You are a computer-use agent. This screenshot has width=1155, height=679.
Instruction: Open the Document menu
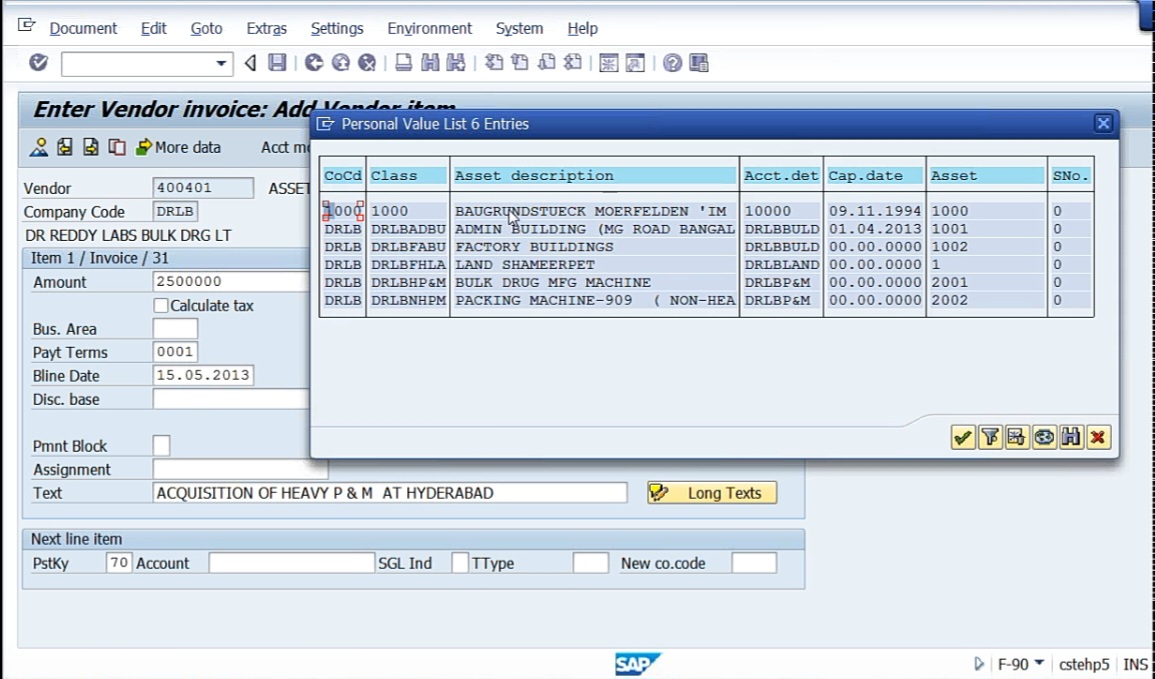click(83, 29)
